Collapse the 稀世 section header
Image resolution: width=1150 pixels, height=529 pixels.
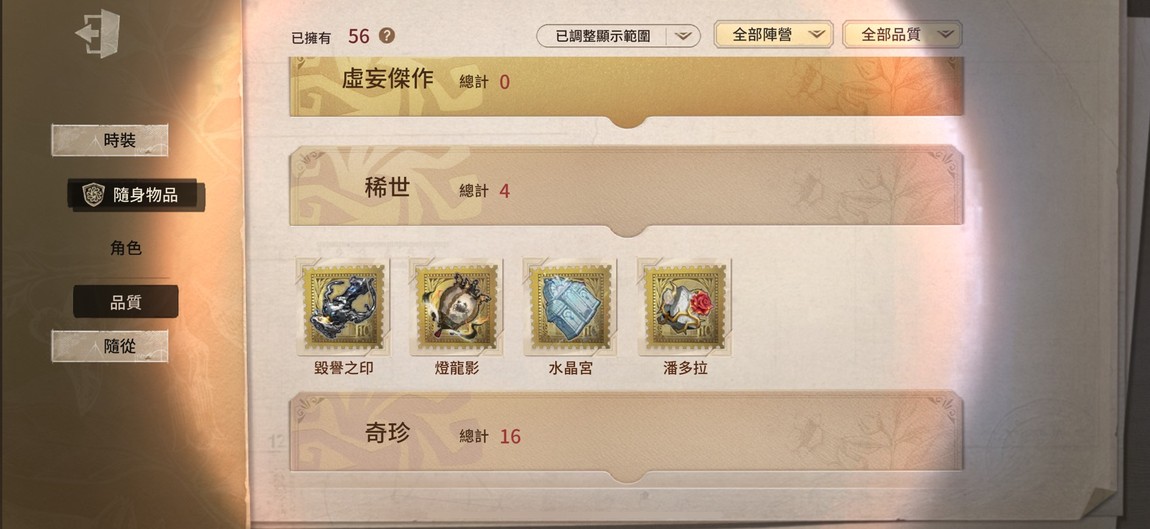pyautogui.click(x=626, y=189)
